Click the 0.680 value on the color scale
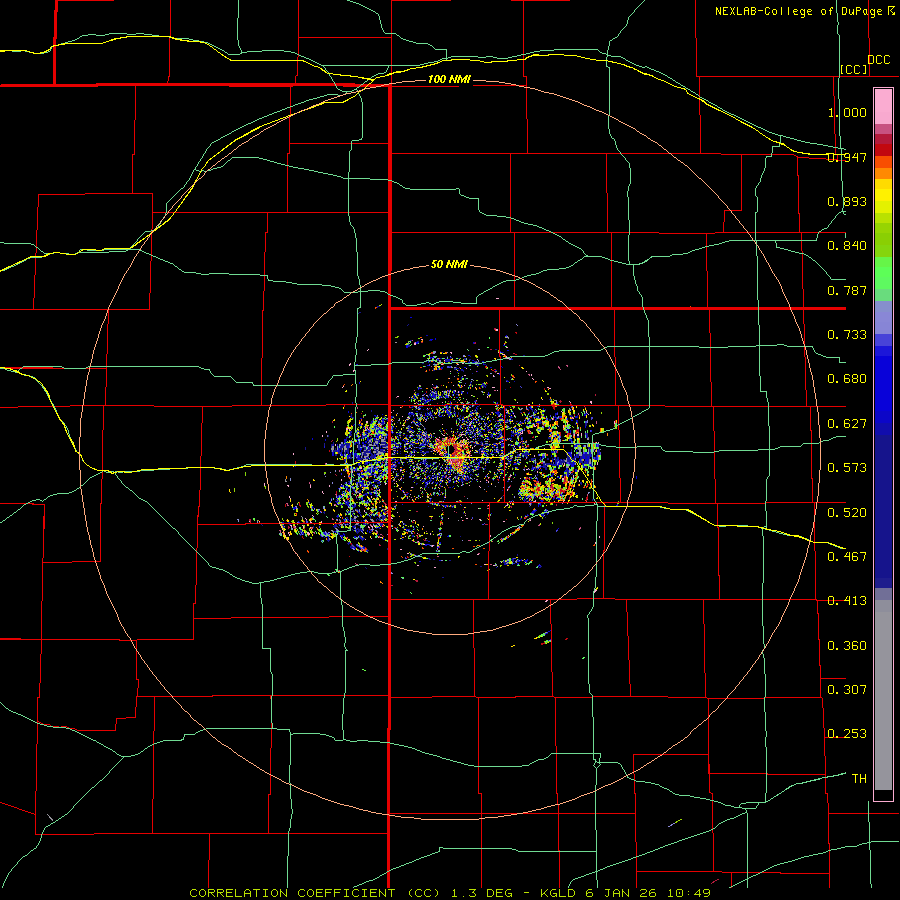 (847, 379)
